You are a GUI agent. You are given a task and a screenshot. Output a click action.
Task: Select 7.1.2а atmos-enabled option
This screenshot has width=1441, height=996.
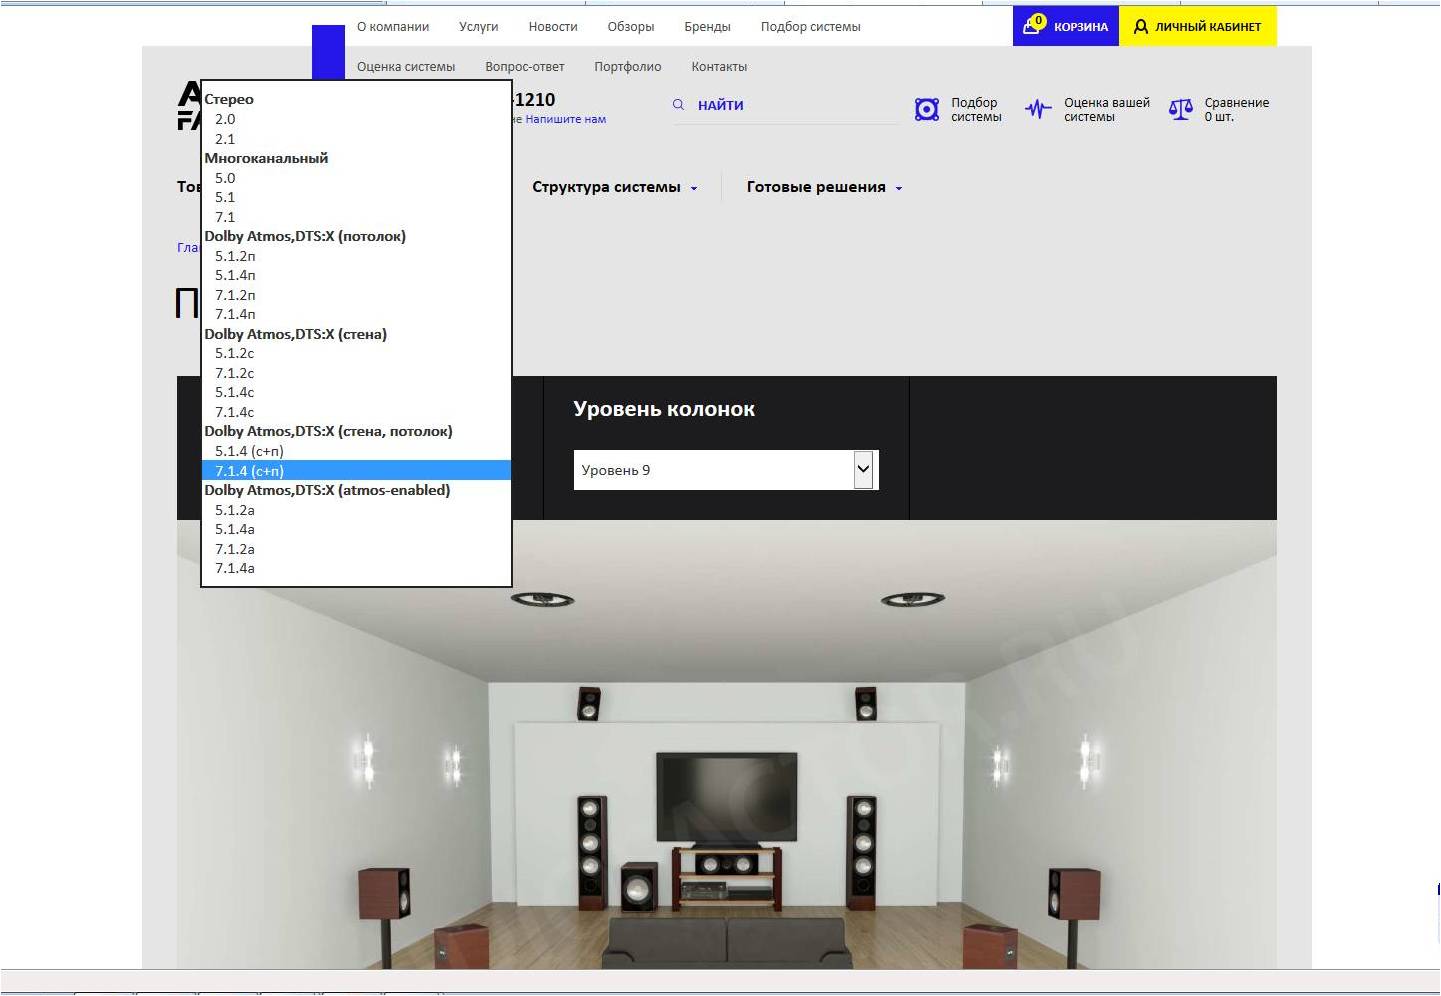coord(356,549)
